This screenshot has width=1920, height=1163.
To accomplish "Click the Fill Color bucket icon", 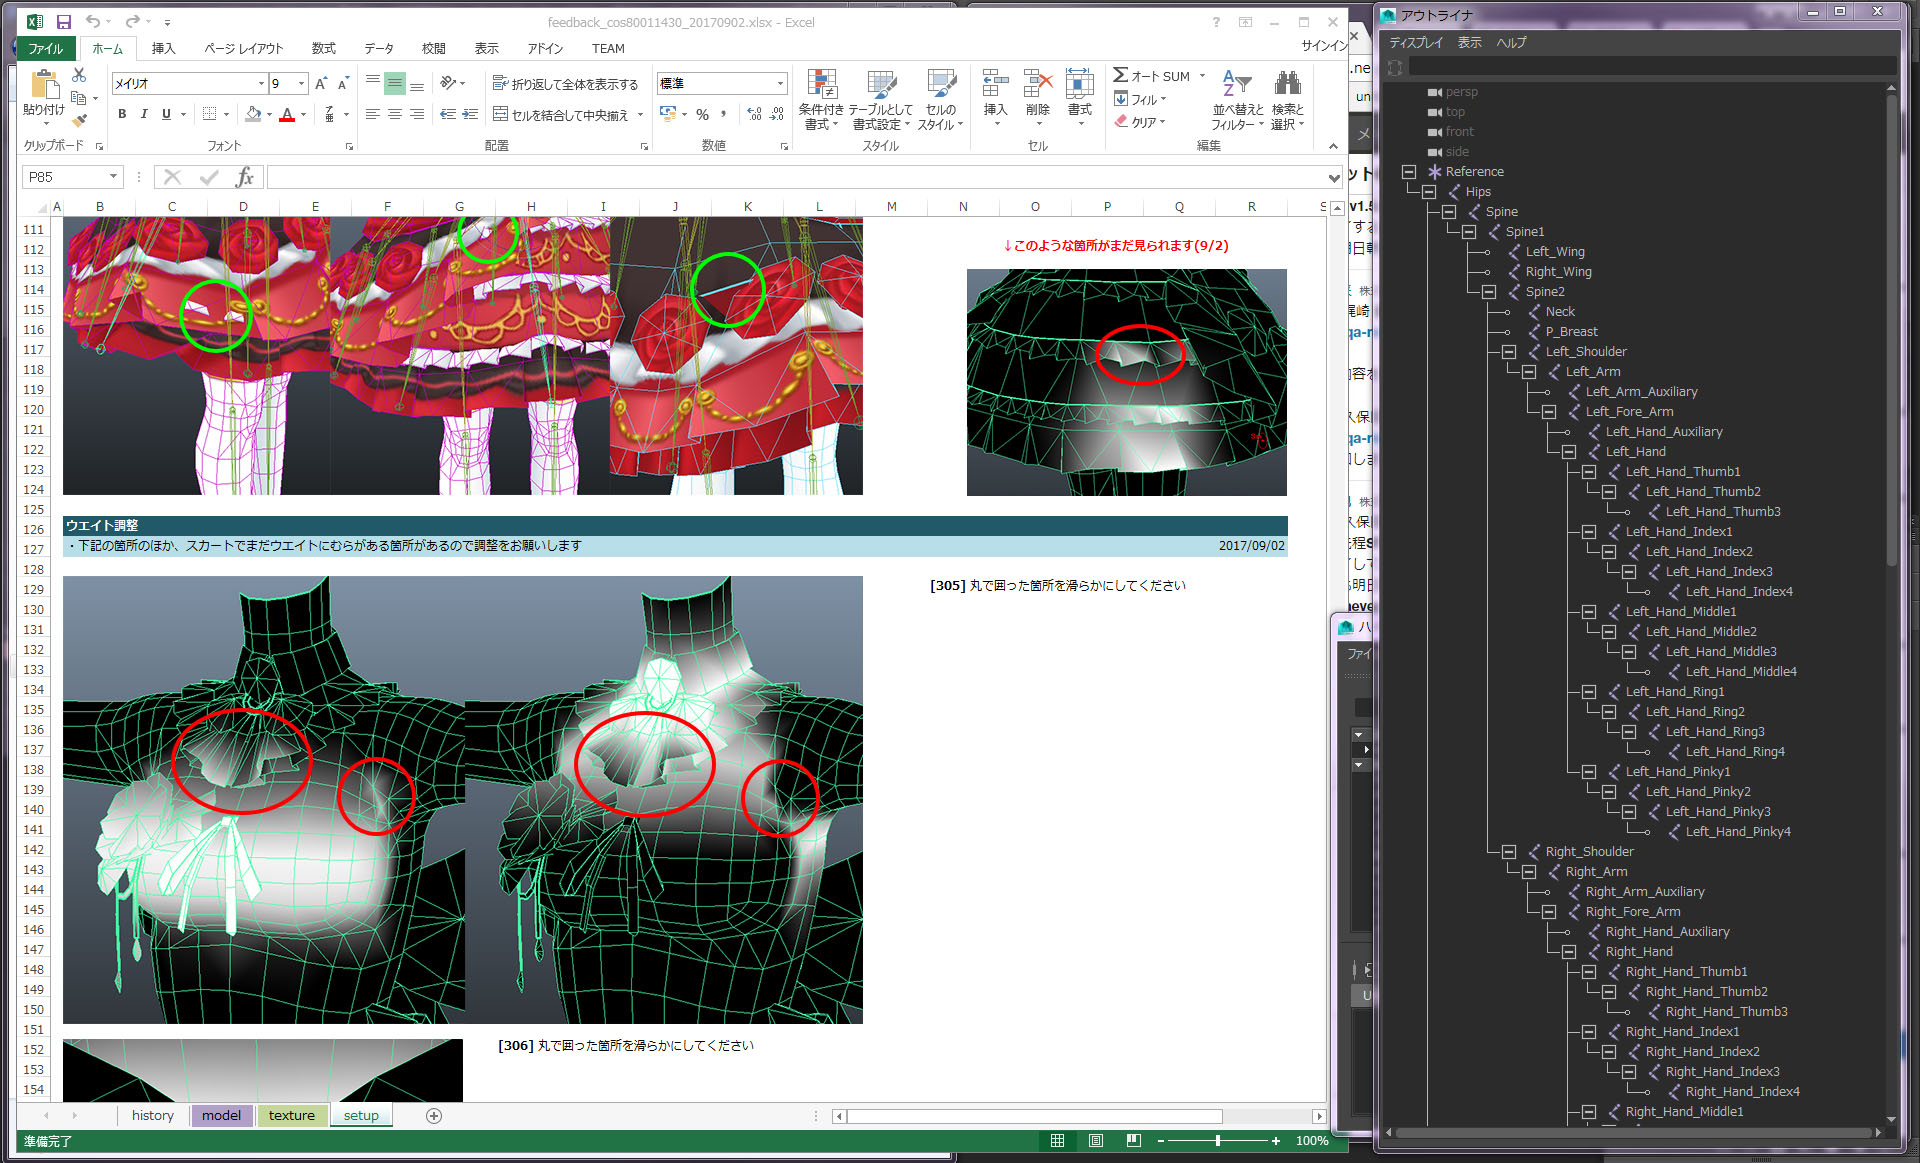I will pyautogui.click(x=254, y=114).
